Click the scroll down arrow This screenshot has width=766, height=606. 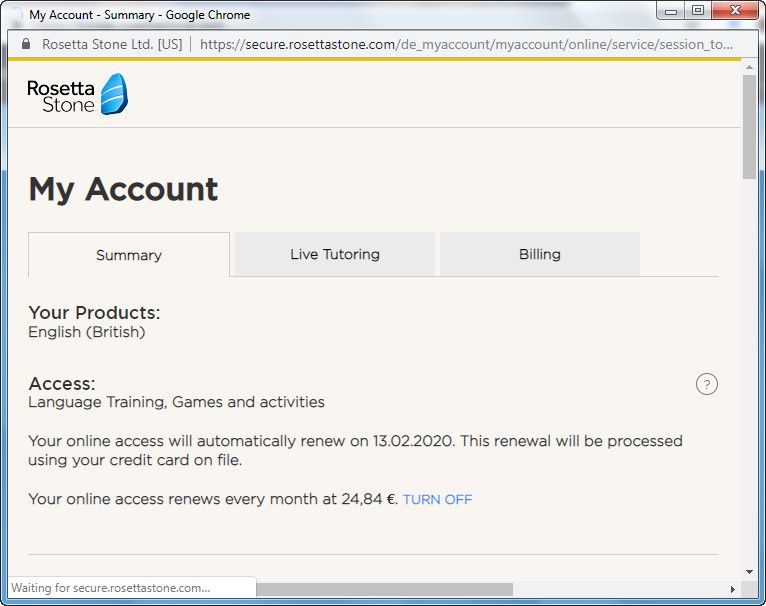click(x=749, y=572)
